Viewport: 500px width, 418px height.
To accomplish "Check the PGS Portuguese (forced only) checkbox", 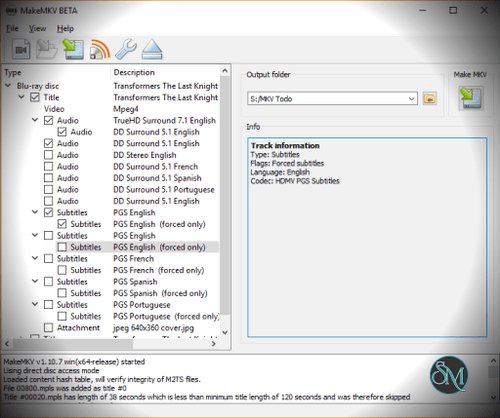I will coord(62,316).
